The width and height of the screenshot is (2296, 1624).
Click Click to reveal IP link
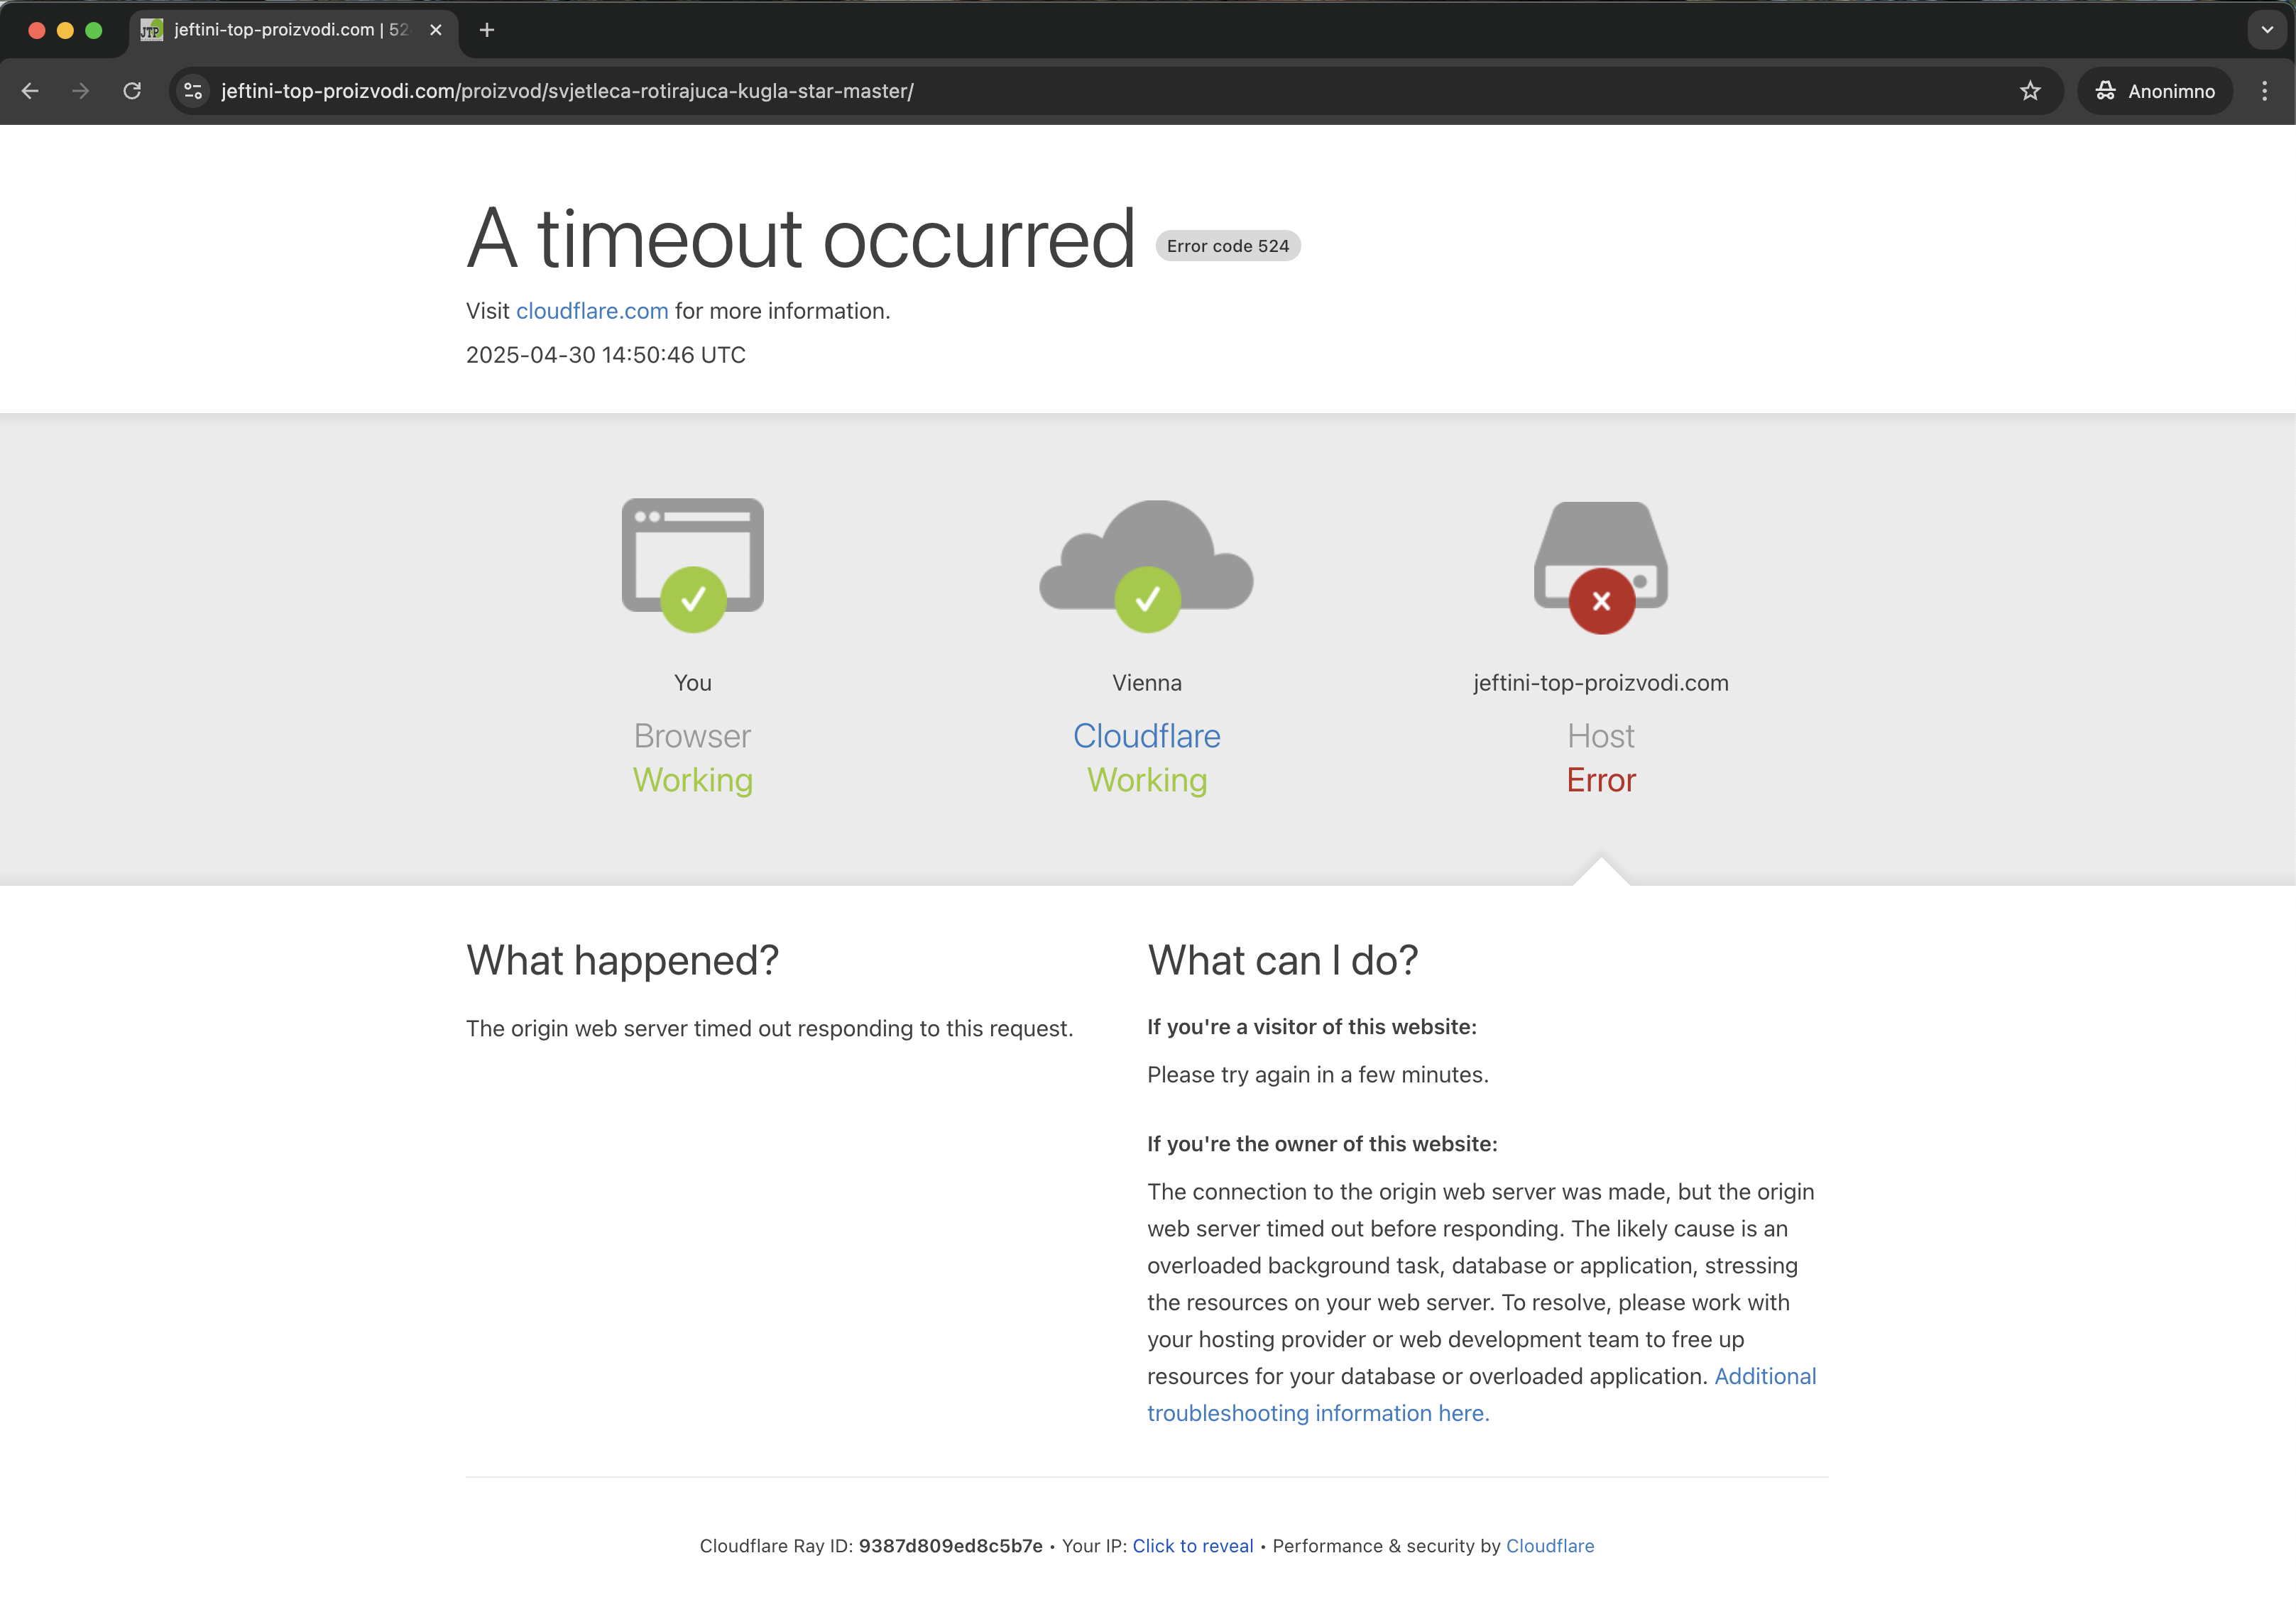click(1192, 1546)
